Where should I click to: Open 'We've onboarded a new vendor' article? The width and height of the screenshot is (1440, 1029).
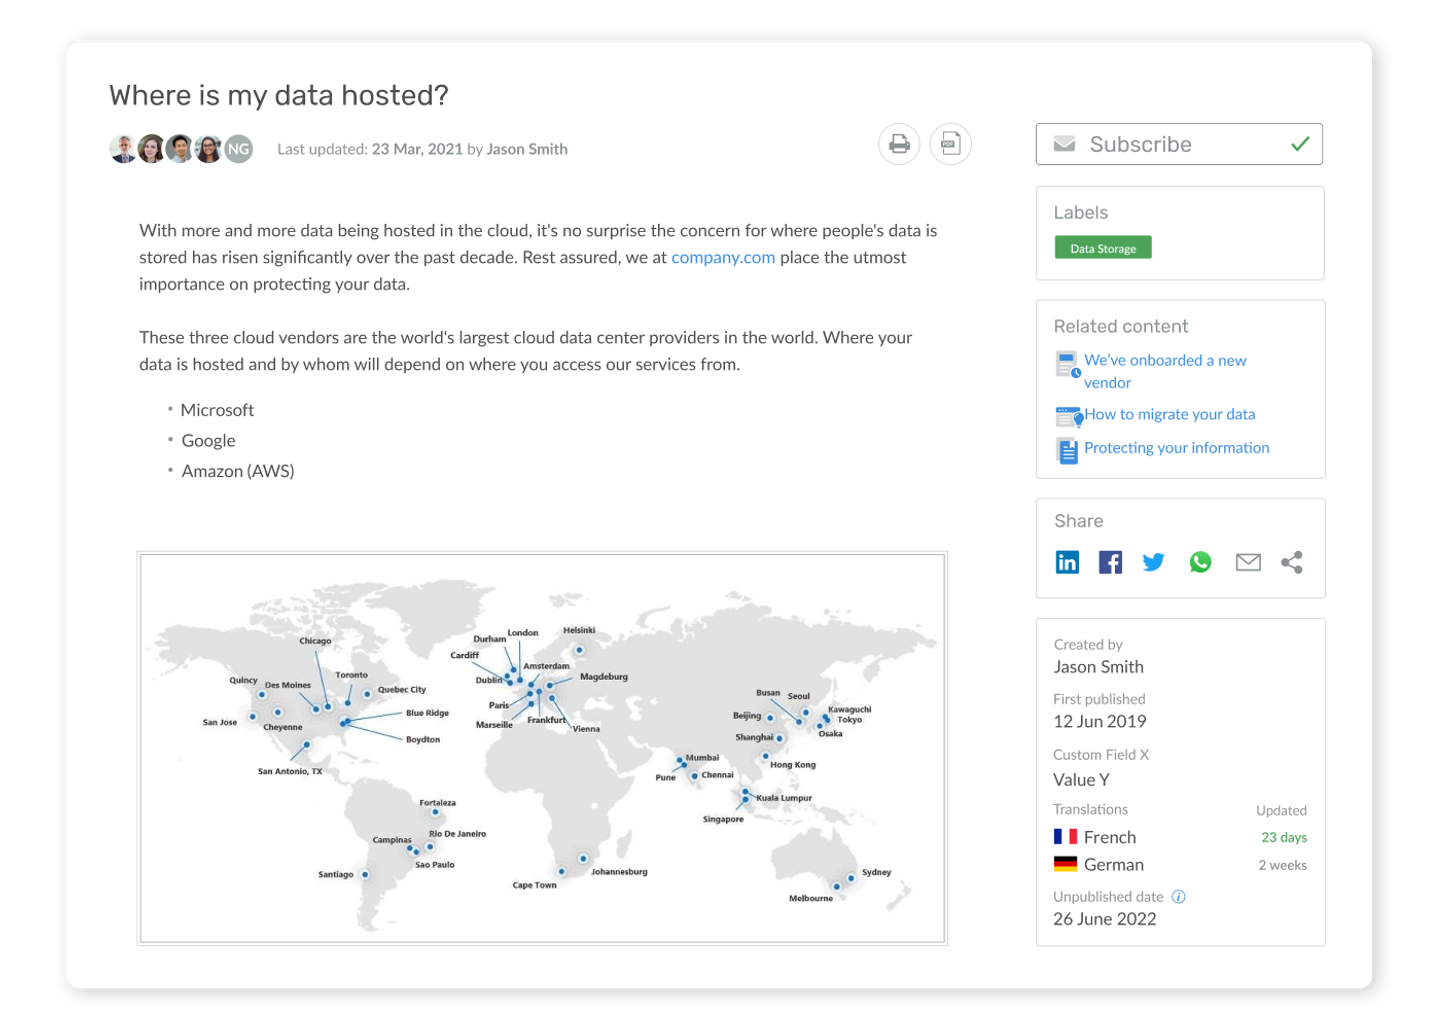[x=1165, y=371]
